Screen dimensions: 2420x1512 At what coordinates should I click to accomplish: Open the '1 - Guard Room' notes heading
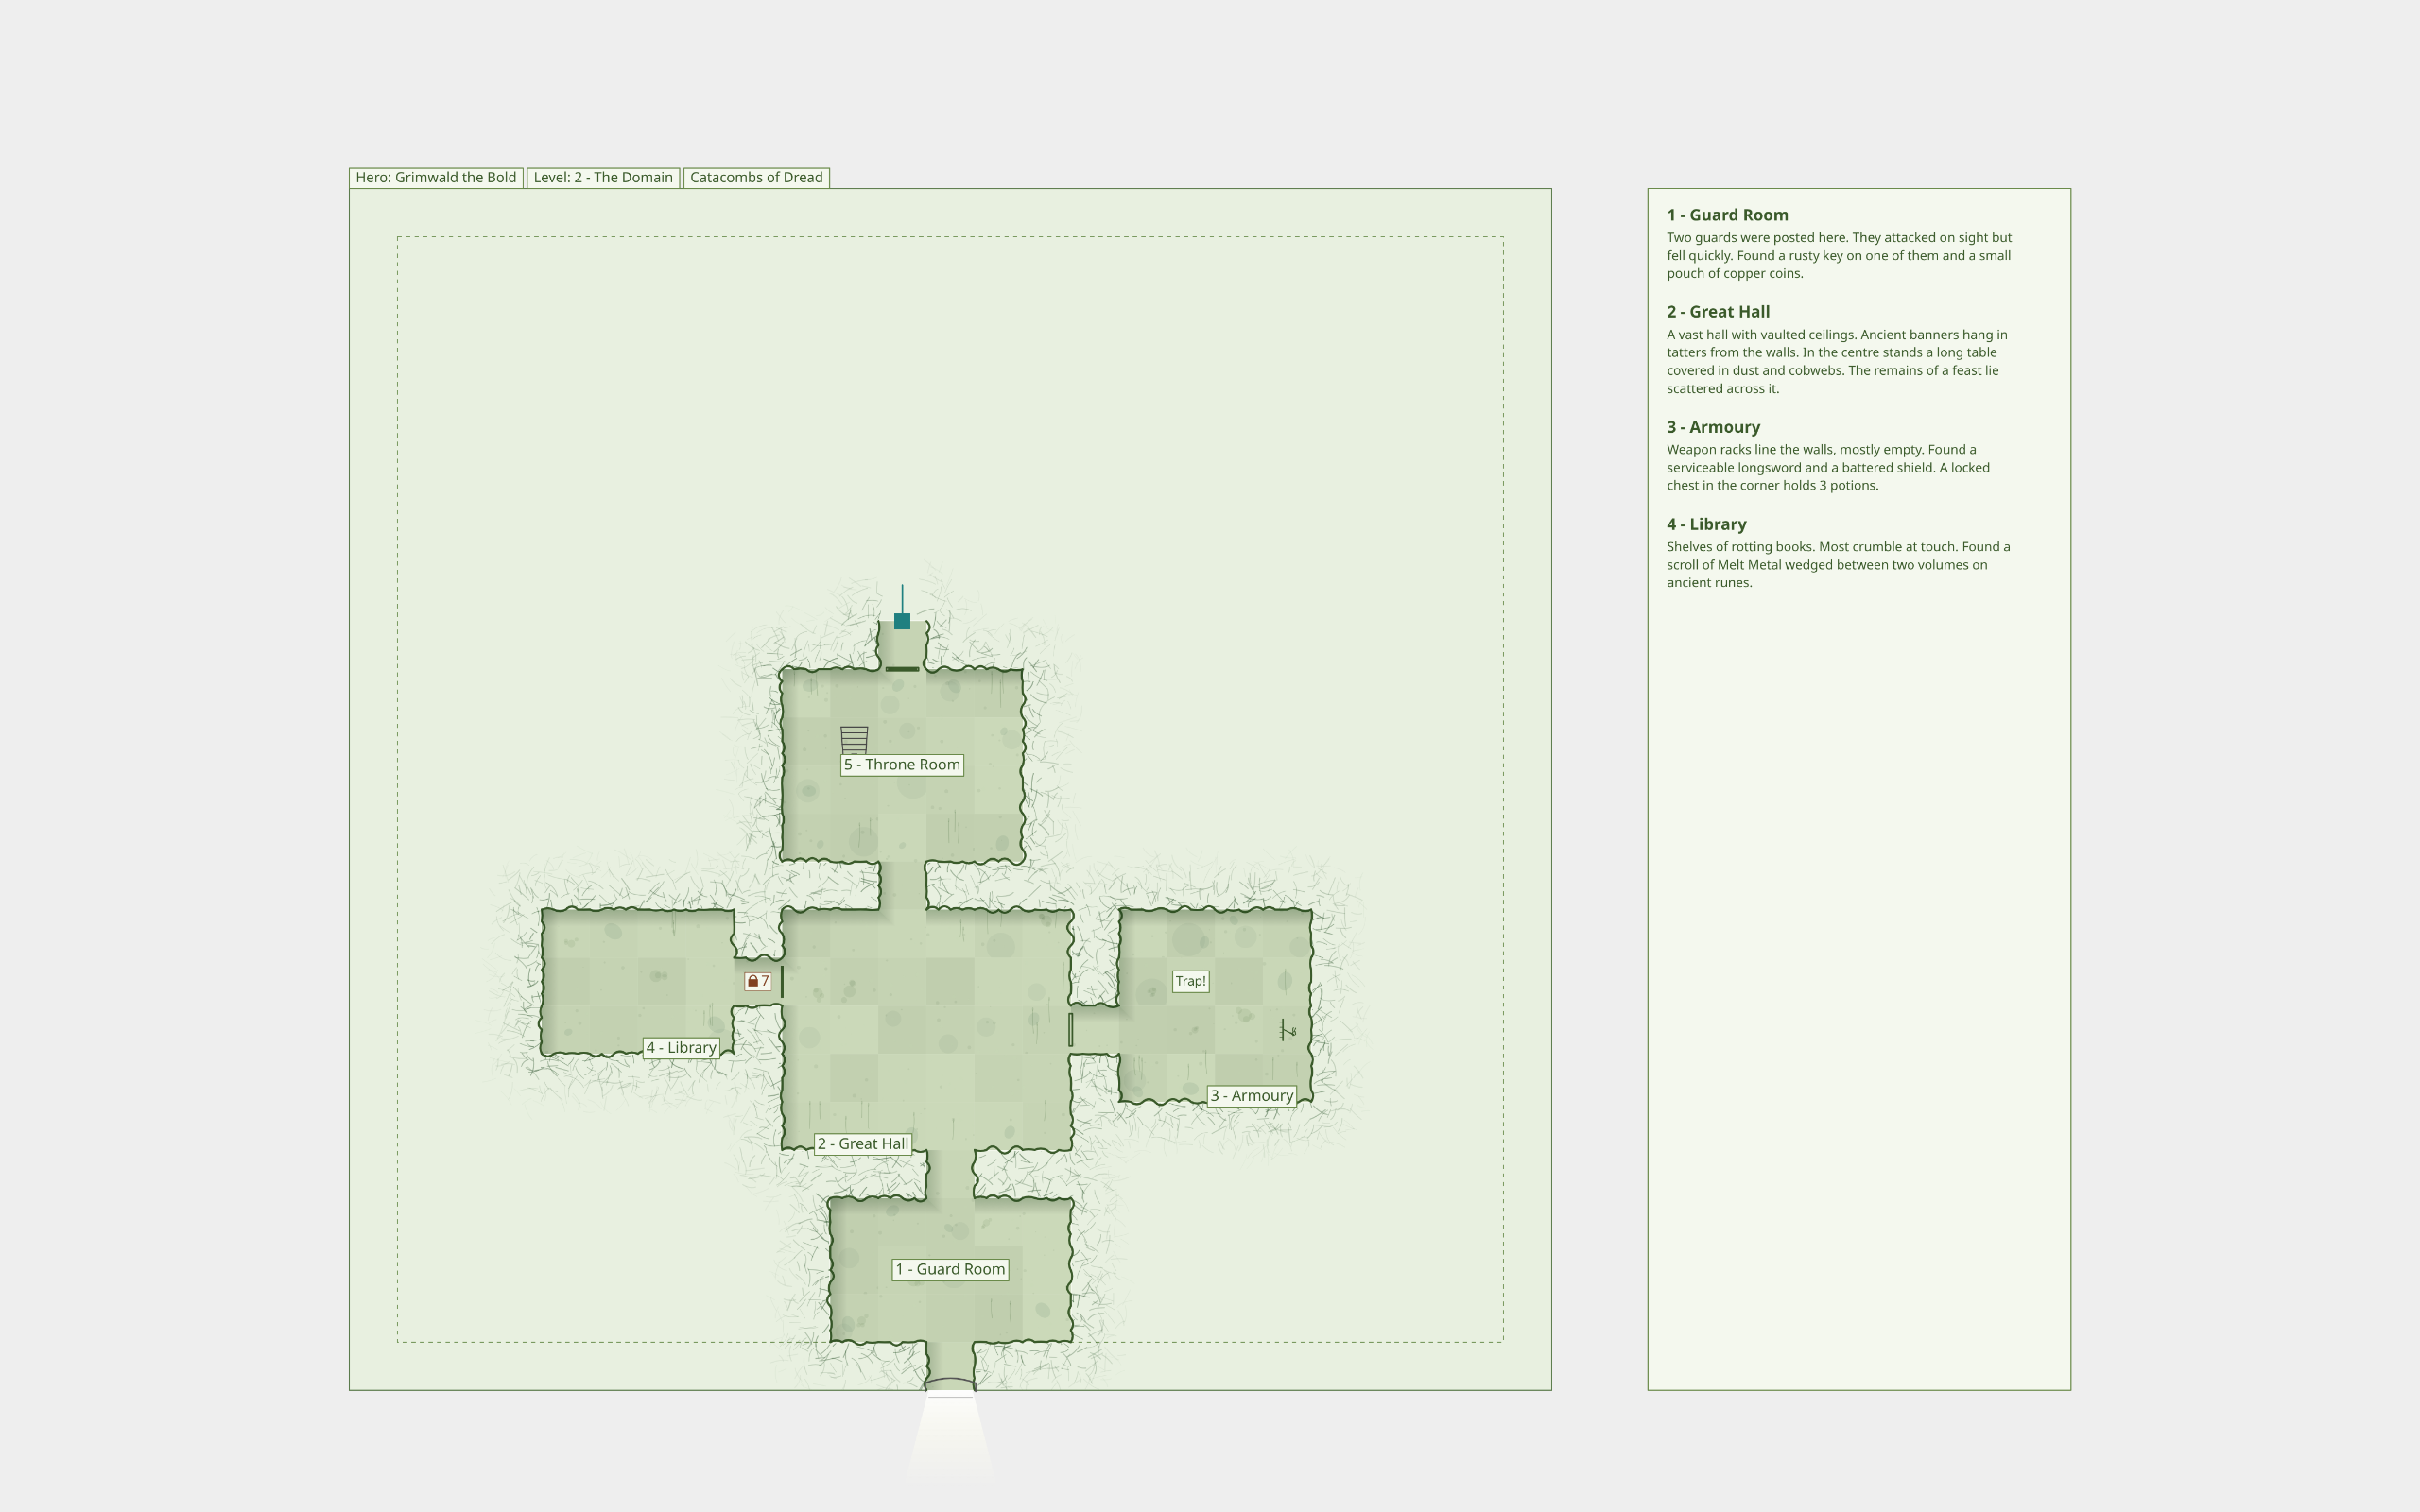click(x=1727, y=215)
